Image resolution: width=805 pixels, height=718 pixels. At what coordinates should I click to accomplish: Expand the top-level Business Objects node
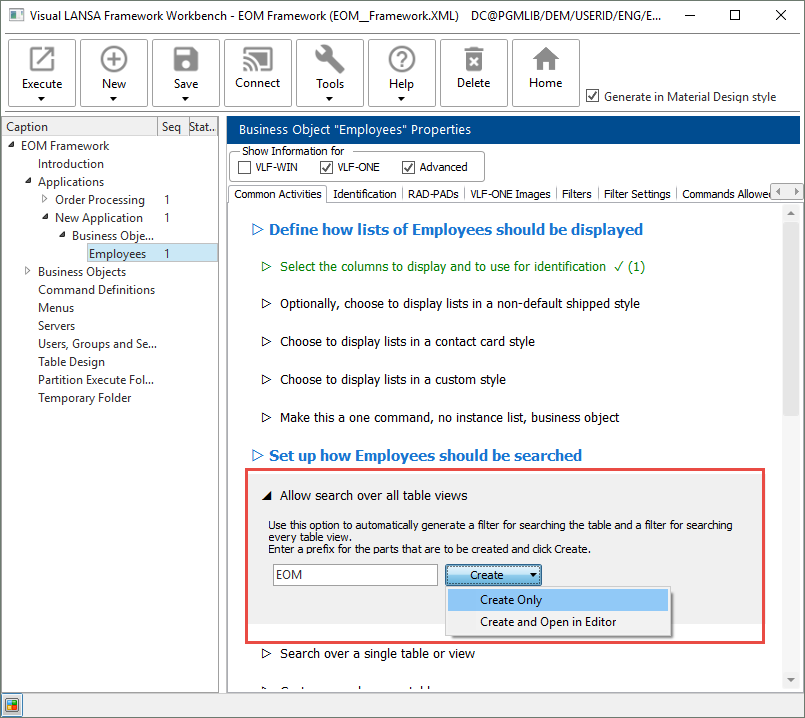28,271
